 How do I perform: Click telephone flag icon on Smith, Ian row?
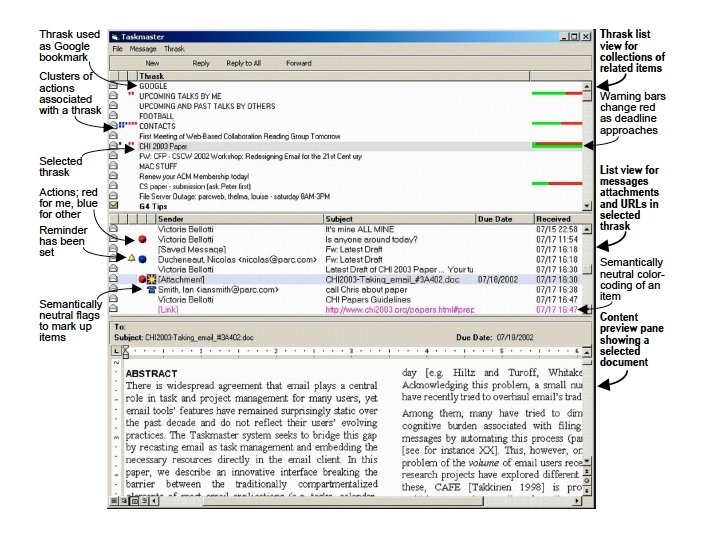[x=152, y=290]
